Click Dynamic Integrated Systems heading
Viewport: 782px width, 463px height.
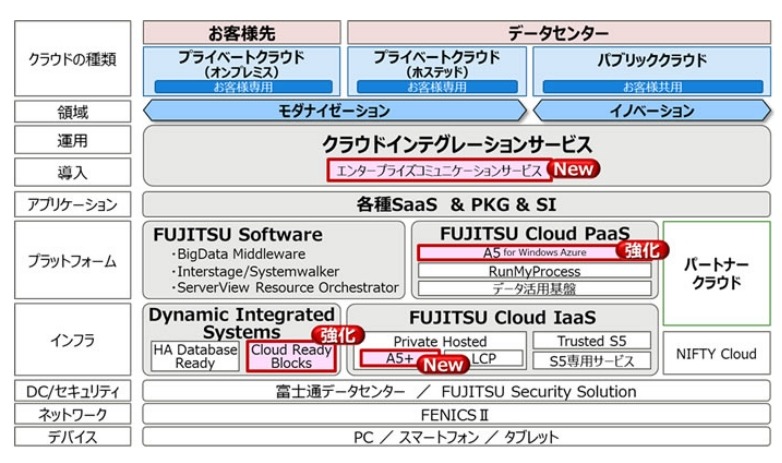click(241, 323)
